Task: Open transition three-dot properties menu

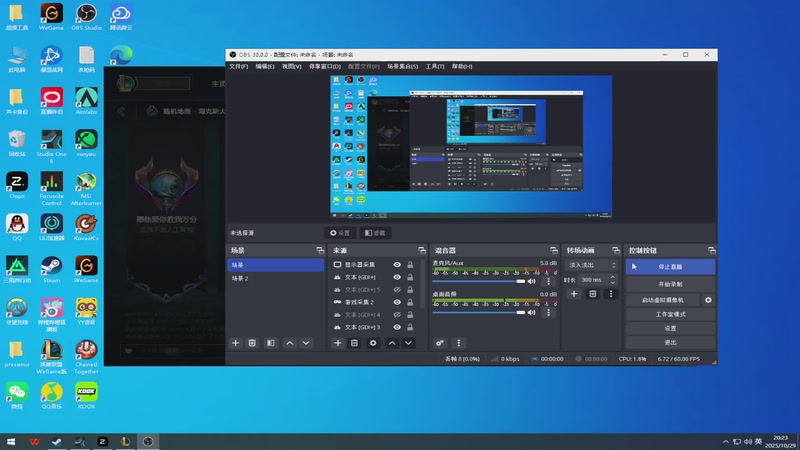Action: coord(611,294)
